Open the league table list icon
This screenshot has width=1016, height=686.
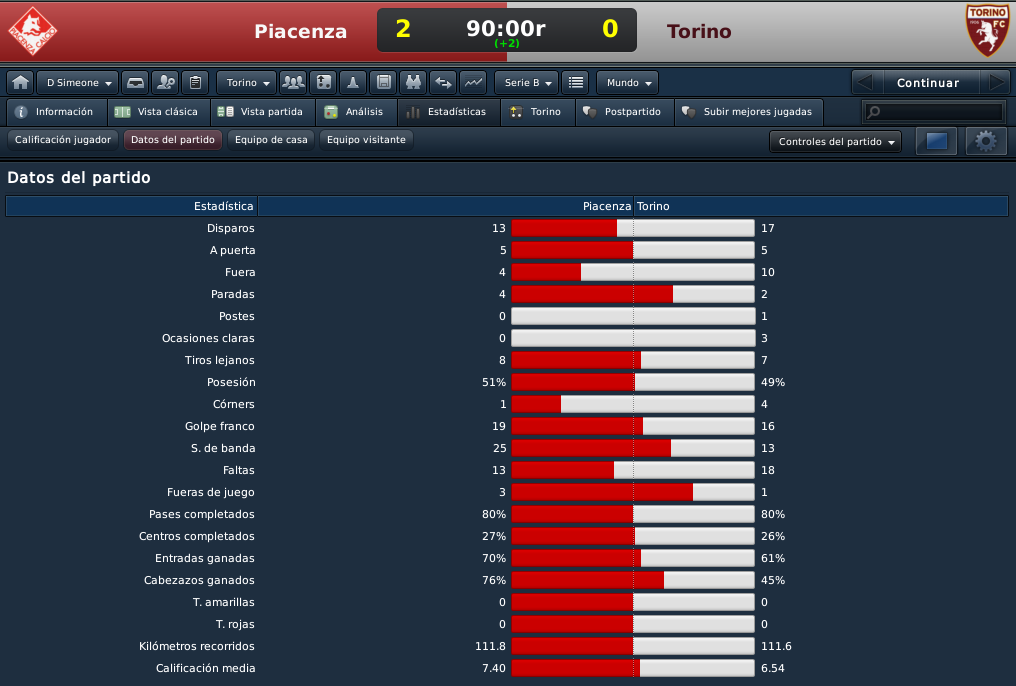coord(575,82)
